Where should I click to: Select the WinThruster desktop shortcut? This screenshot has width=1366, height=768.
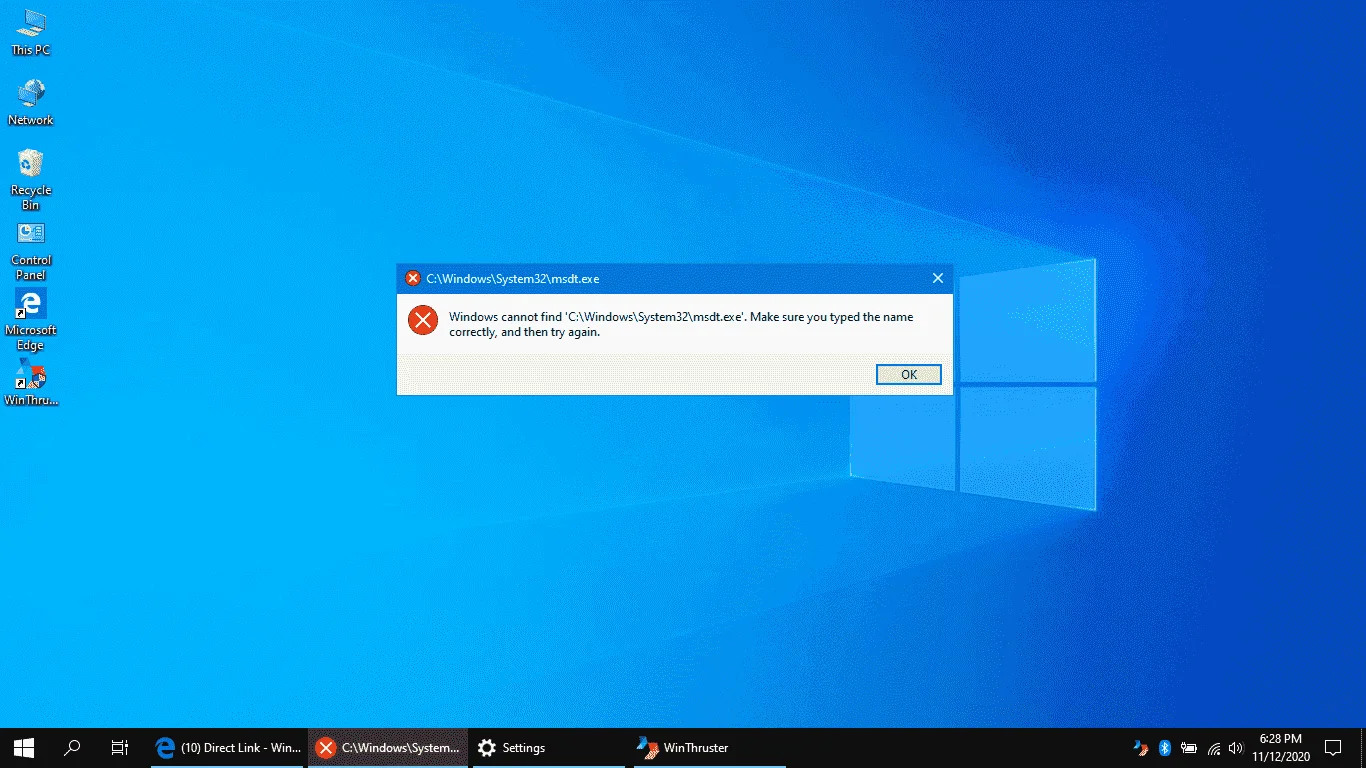pyautogui.click(x=30, y=383)
